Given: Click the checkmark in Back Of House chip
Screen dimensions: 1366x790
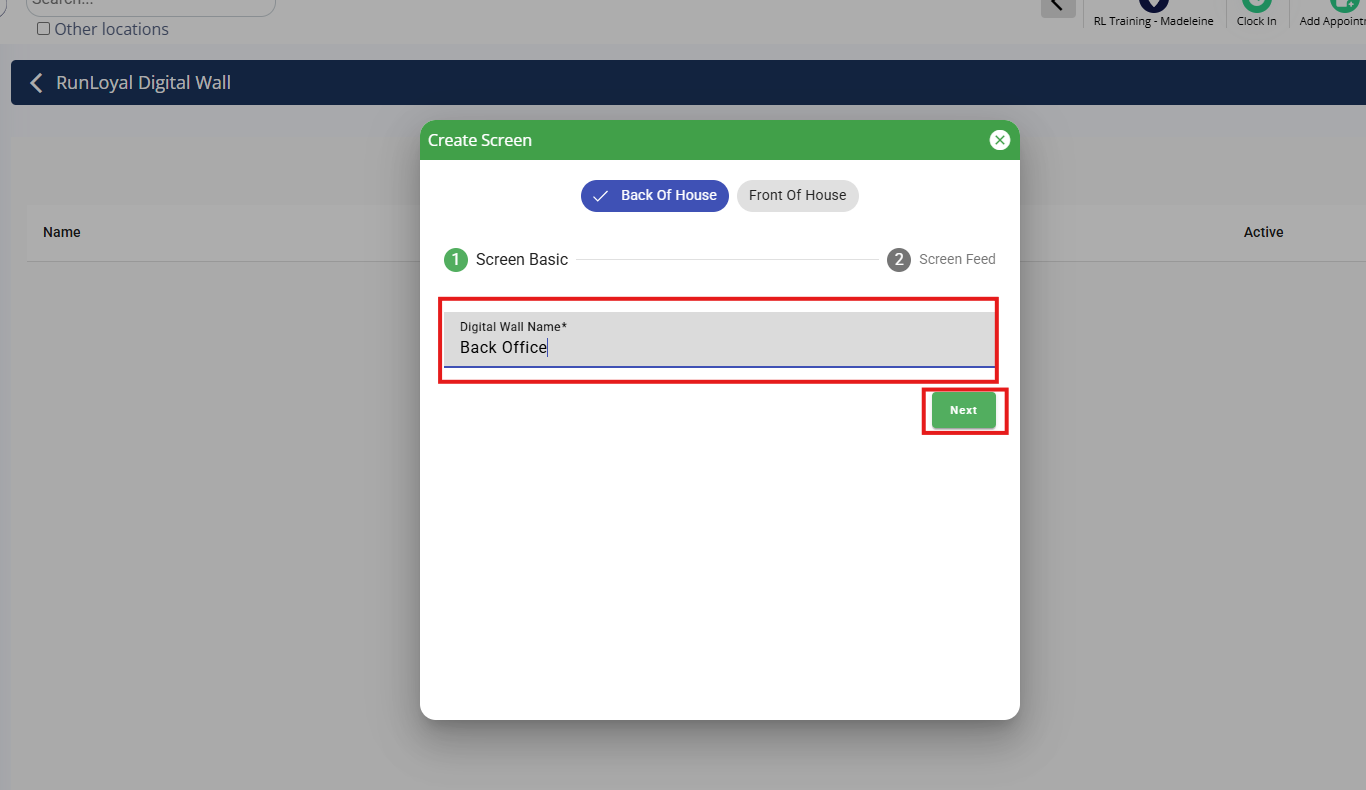Looking at the screenshot, I should [x=601, y=196].
